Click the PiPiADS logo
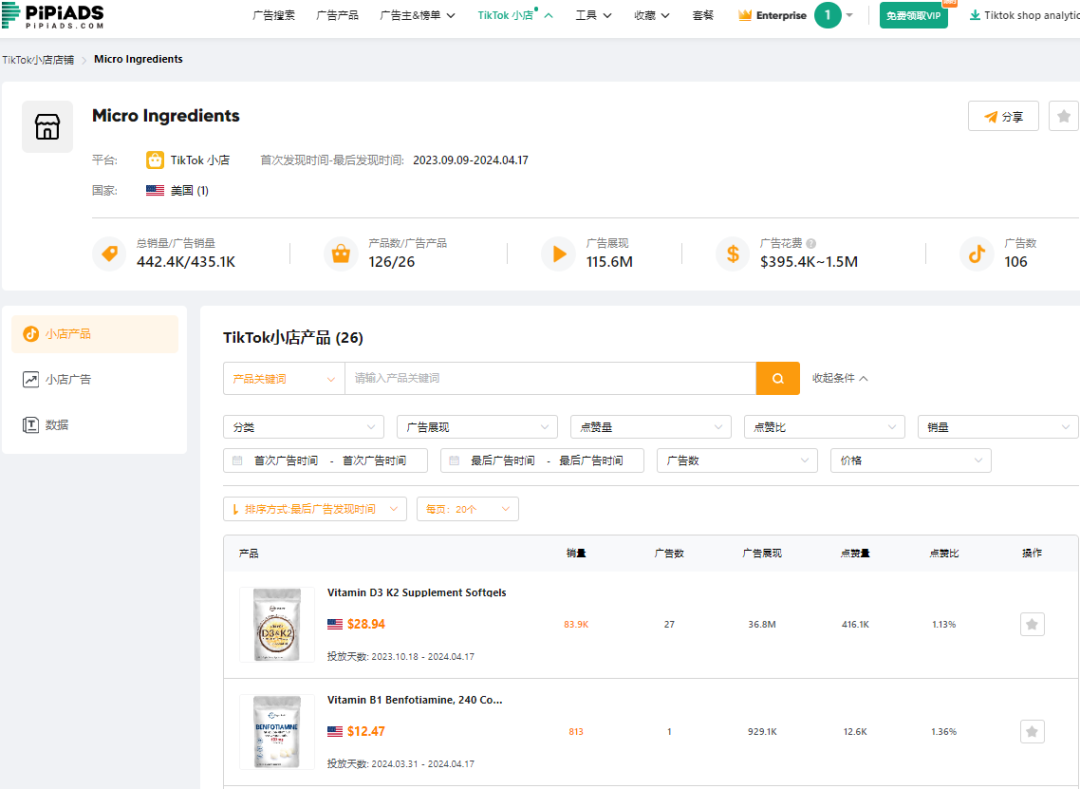 [53, 15]
